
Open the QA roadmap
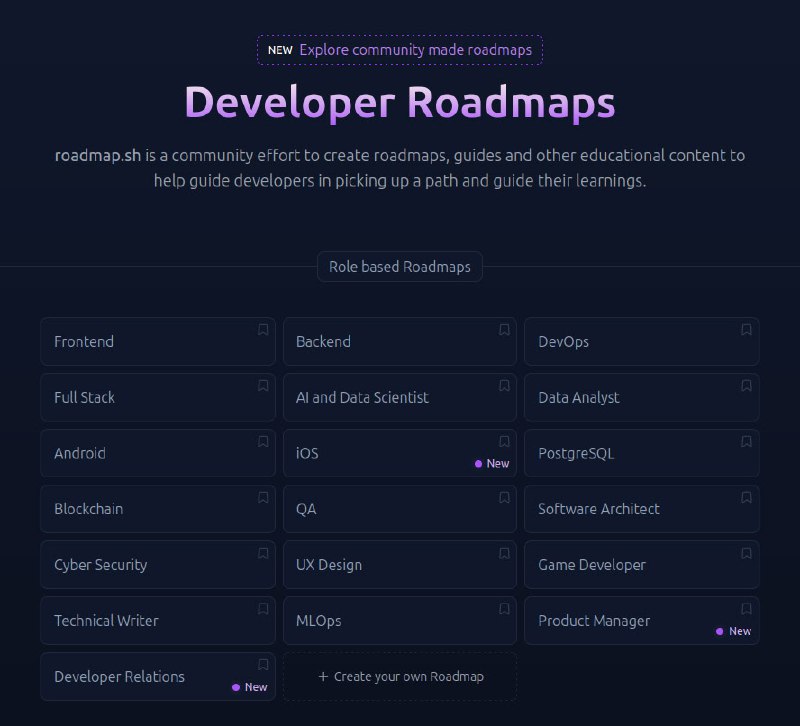399,509
